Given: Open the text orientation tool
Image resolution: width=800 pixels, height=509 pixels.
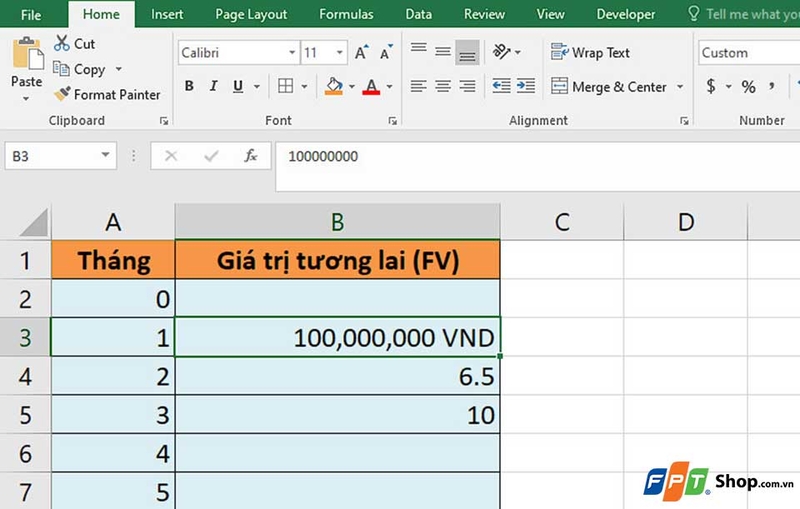Looking at the screenshot, I should 502,52.
